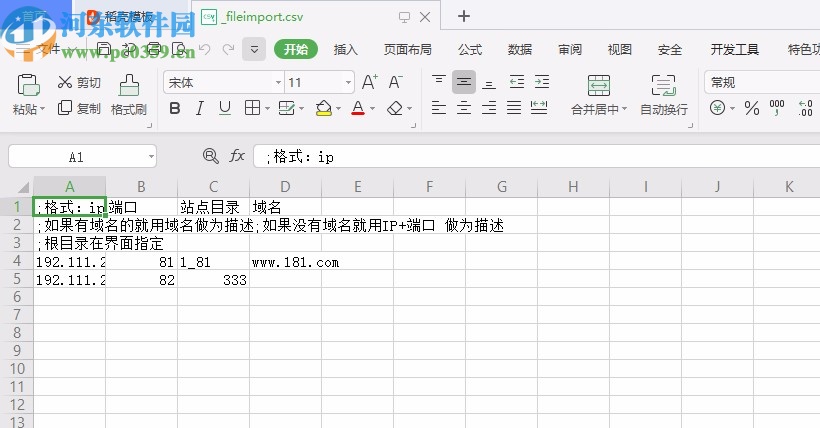Click the insert function fx icon
This screenshot has height=428, width=820.
tap(237, 156)
